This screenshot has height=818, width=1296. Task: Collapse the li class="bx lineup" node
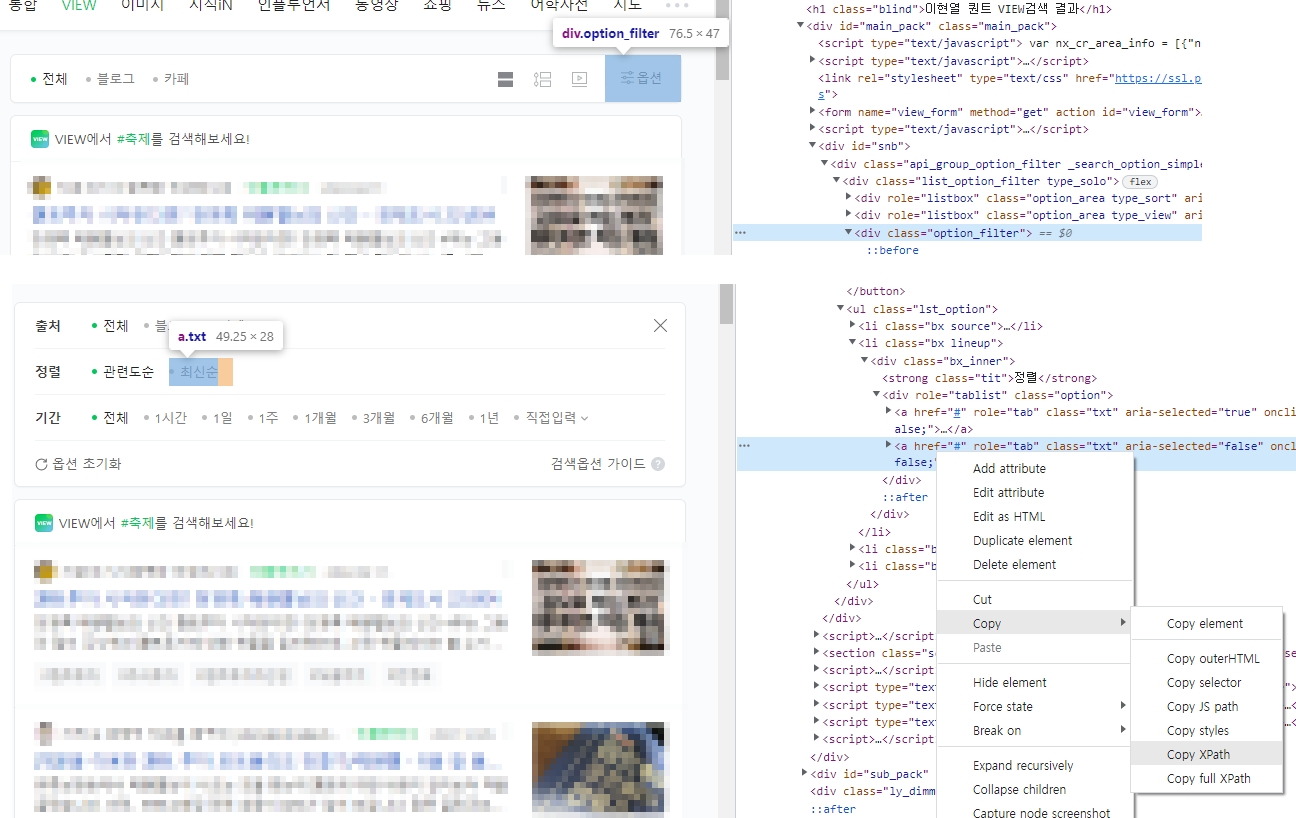[x=853, y=343]
